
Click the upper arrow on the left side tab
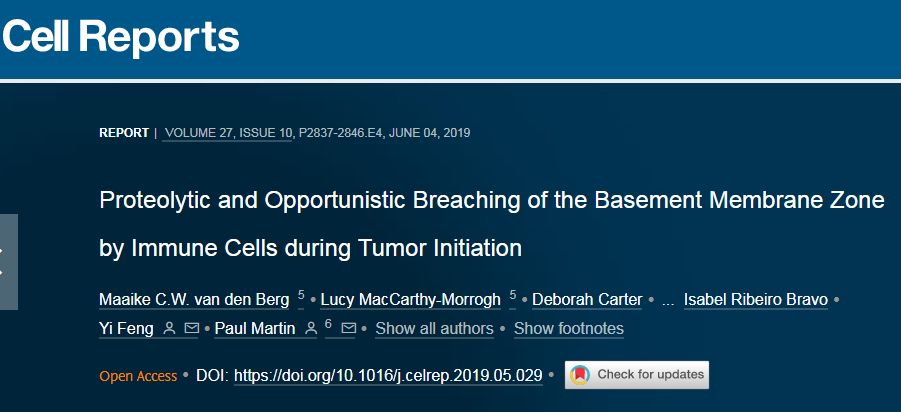click(x=3, y=252)
